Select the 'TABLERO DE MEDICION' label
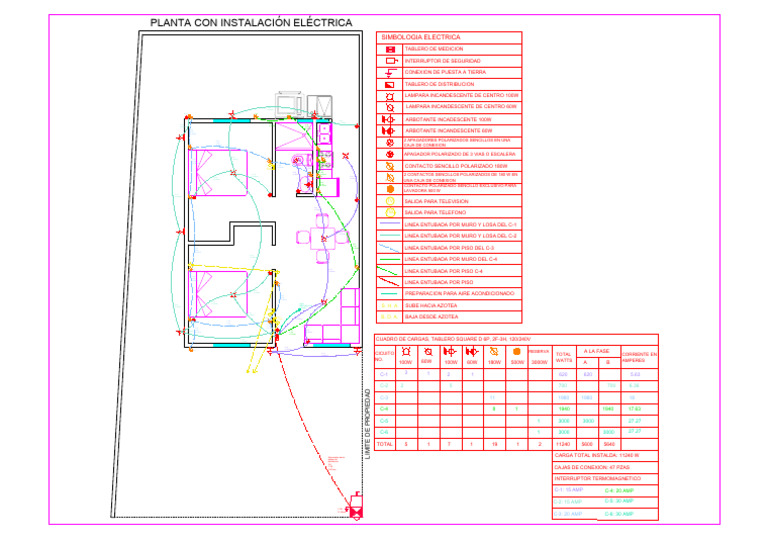Viewport: 768px width, 543px height. point(434,49)
